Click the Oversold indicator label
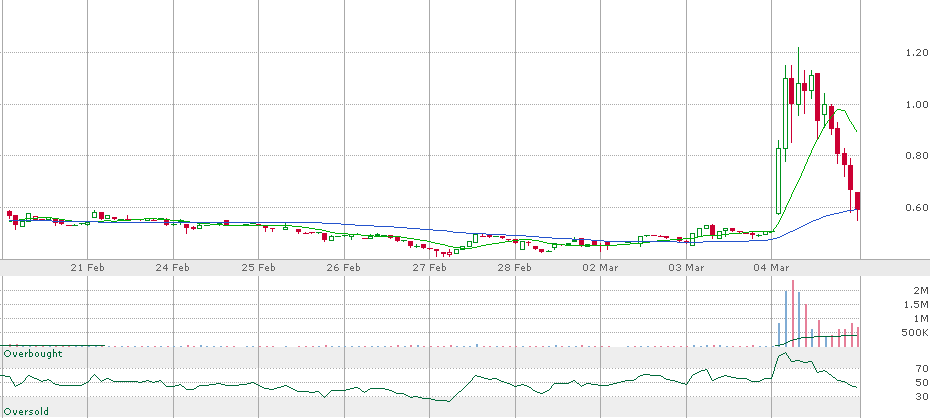This screenshot has height=418, width=930. [26, 411]
